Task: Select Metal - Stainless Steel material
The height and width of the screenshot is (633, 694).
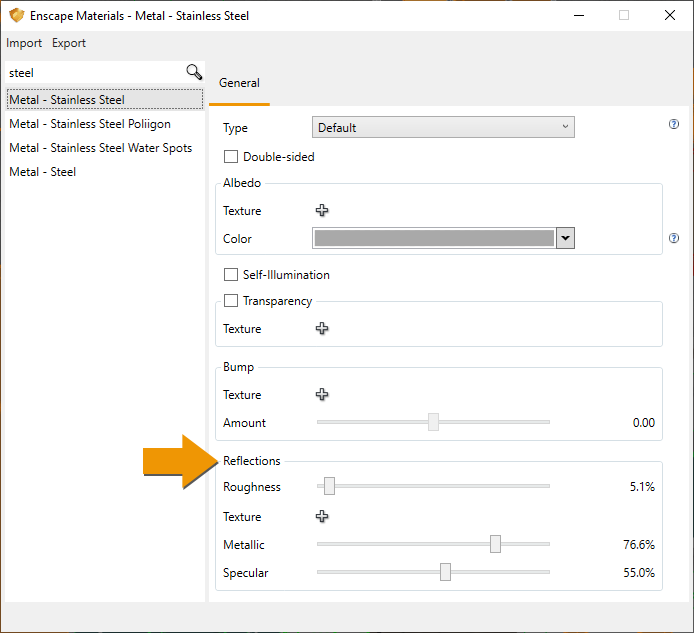Action: [x=105, y=100]
